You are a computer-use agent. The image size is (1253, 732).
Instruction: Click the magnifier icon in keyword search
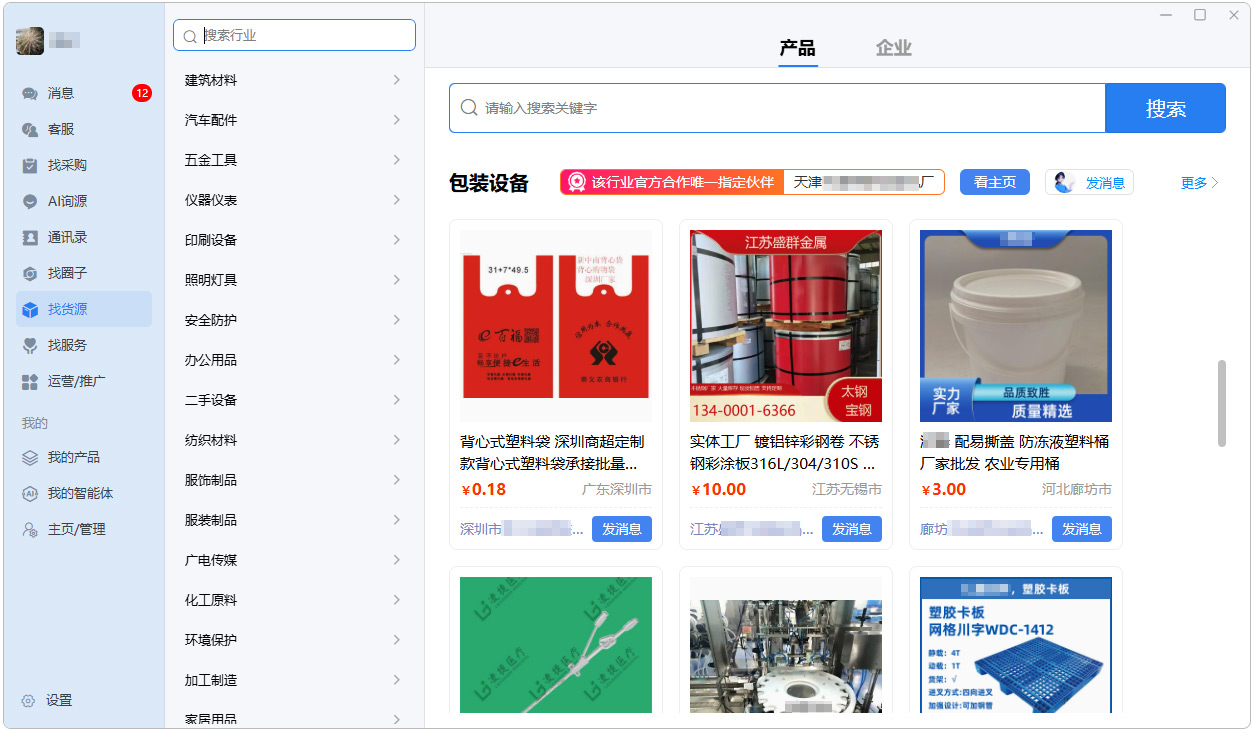tap(468, 107)
